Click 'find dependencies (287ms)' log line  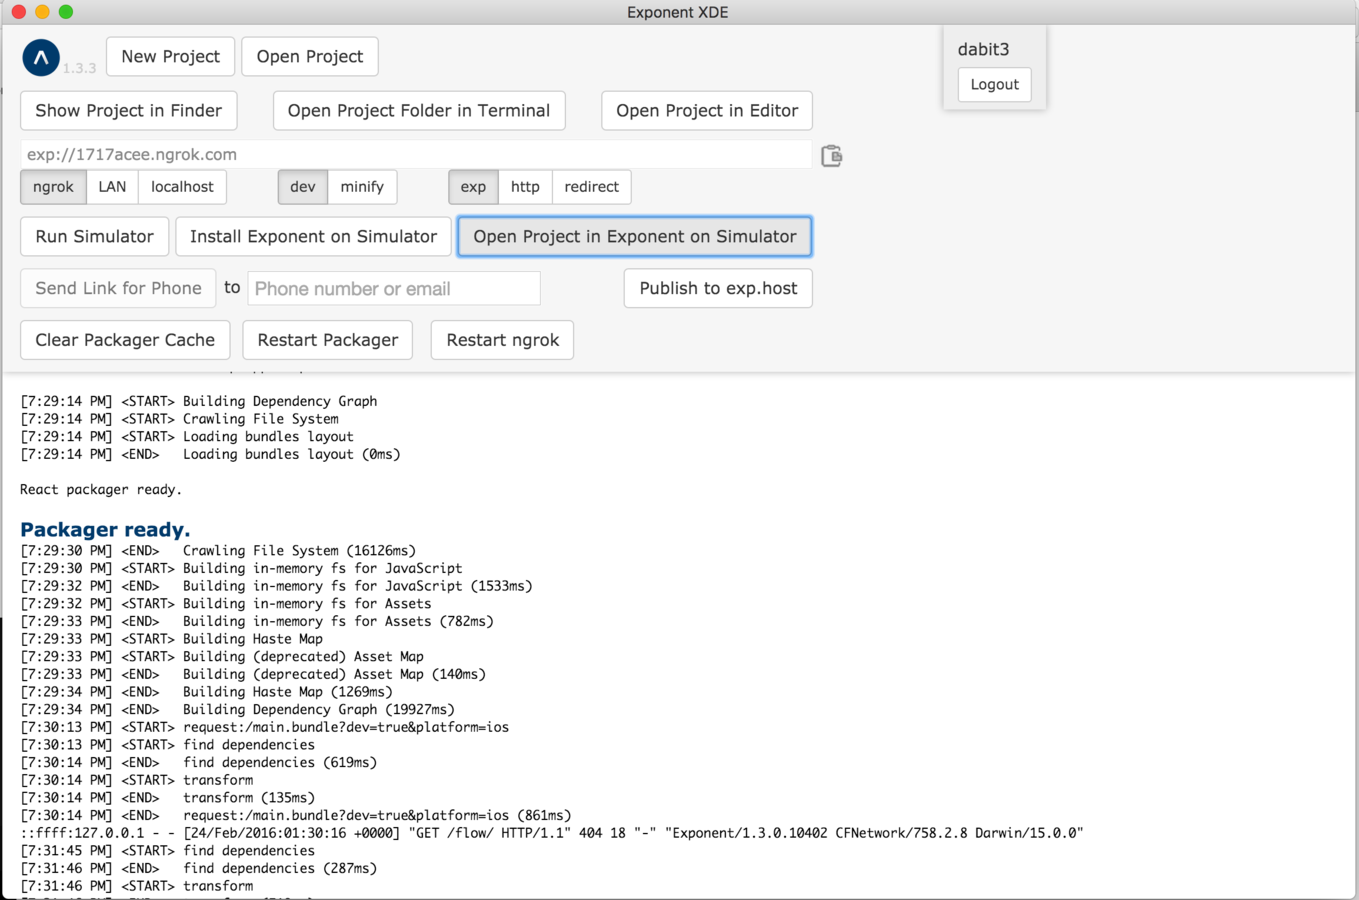(x=198, y=868)
